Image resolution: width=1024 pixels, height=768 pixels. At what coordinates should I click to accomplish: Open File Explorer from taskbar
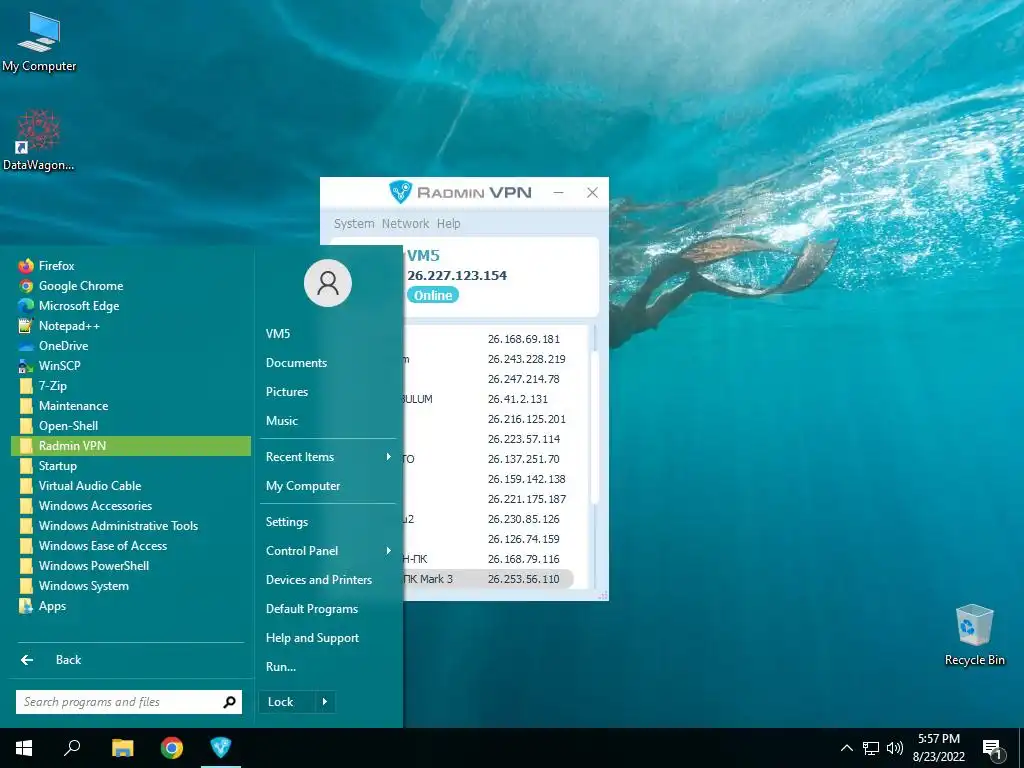(122, 748)
